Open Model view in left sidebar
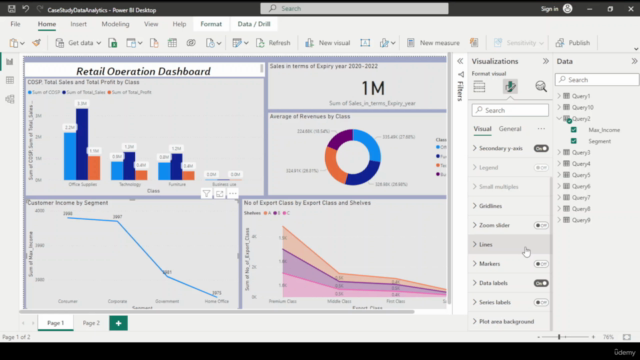 10,99
